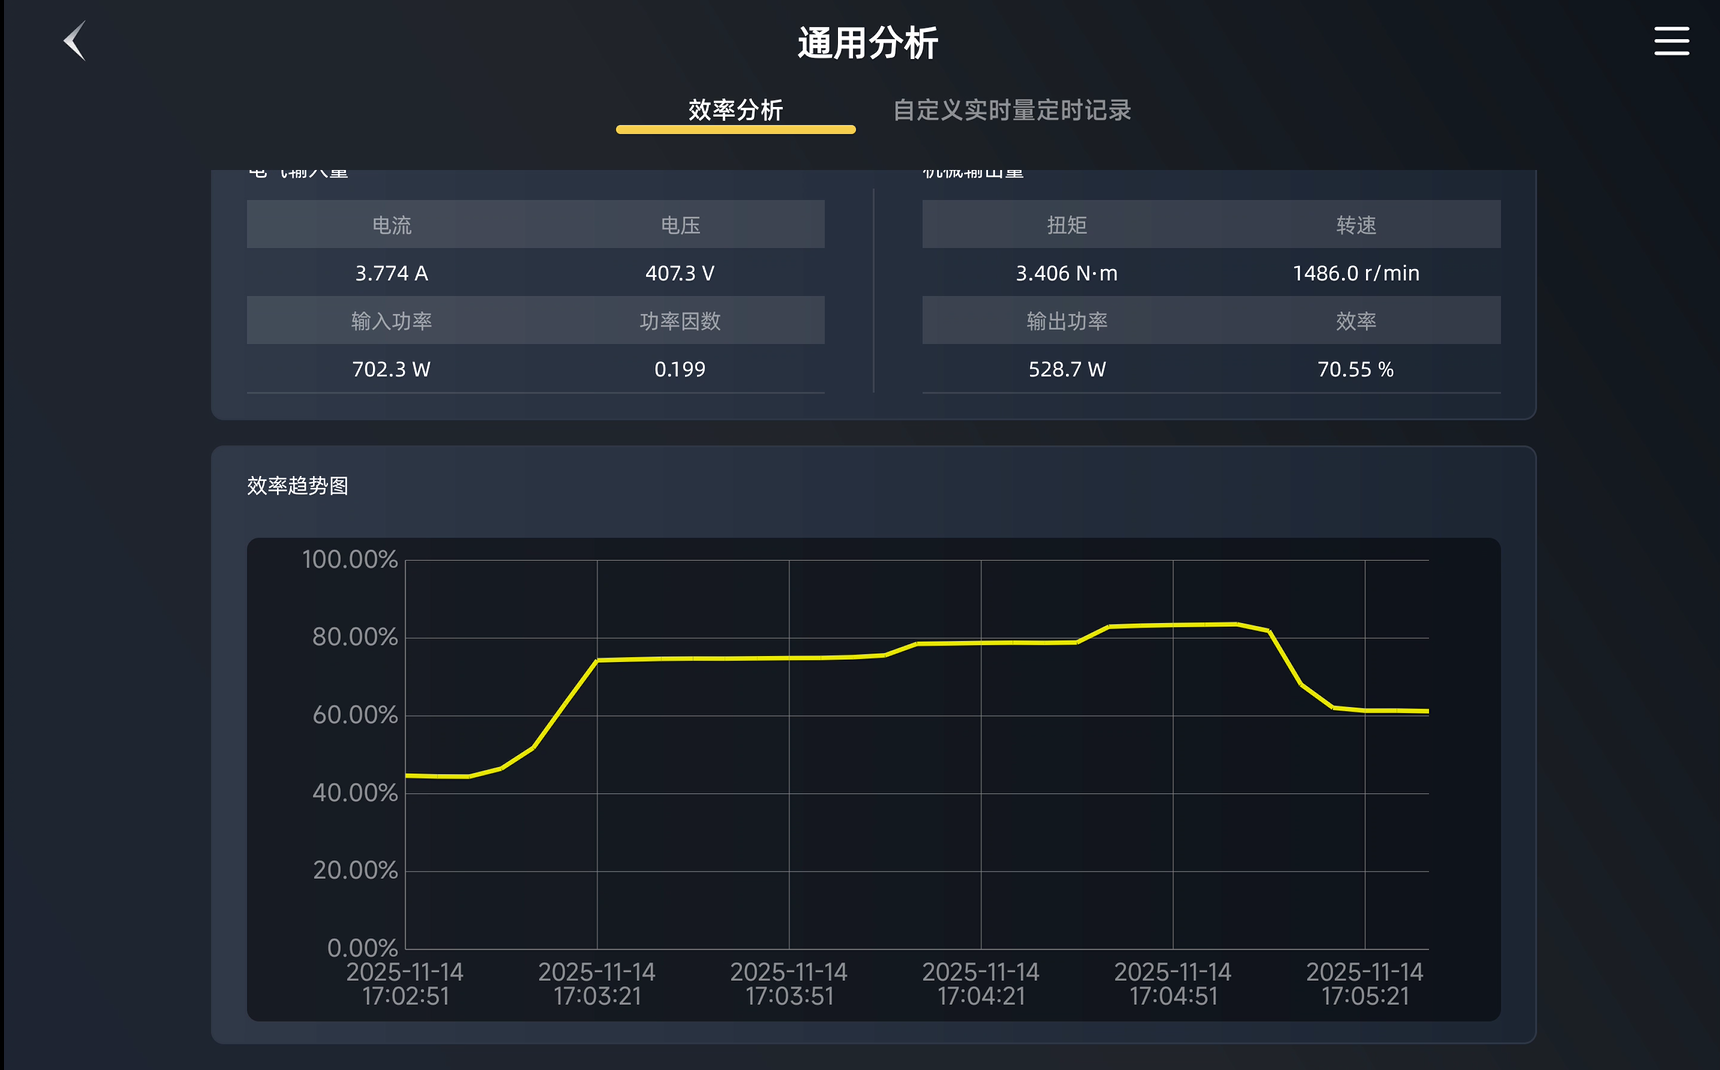Image resolution: width=1720 pixels, height=1070 pixels.
Task: Click the 通用分析 page title
Action: [868, 43]
